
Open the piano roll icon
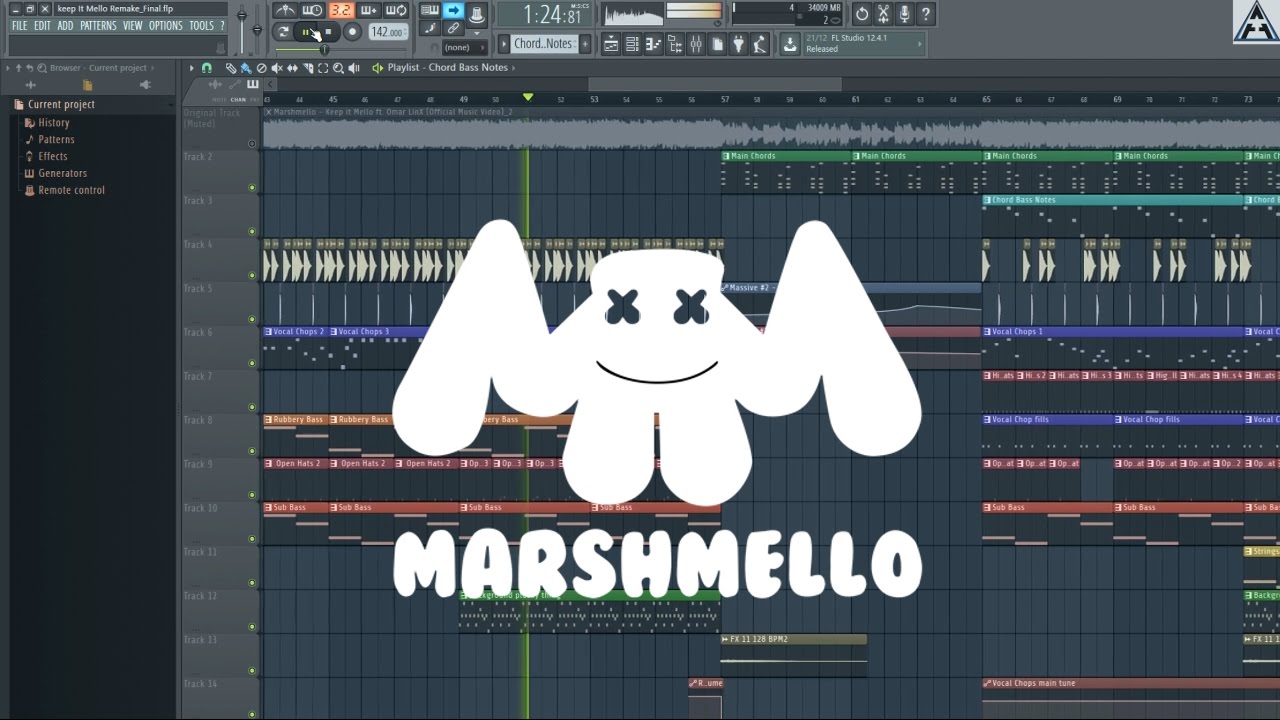[x=653, y=44]
